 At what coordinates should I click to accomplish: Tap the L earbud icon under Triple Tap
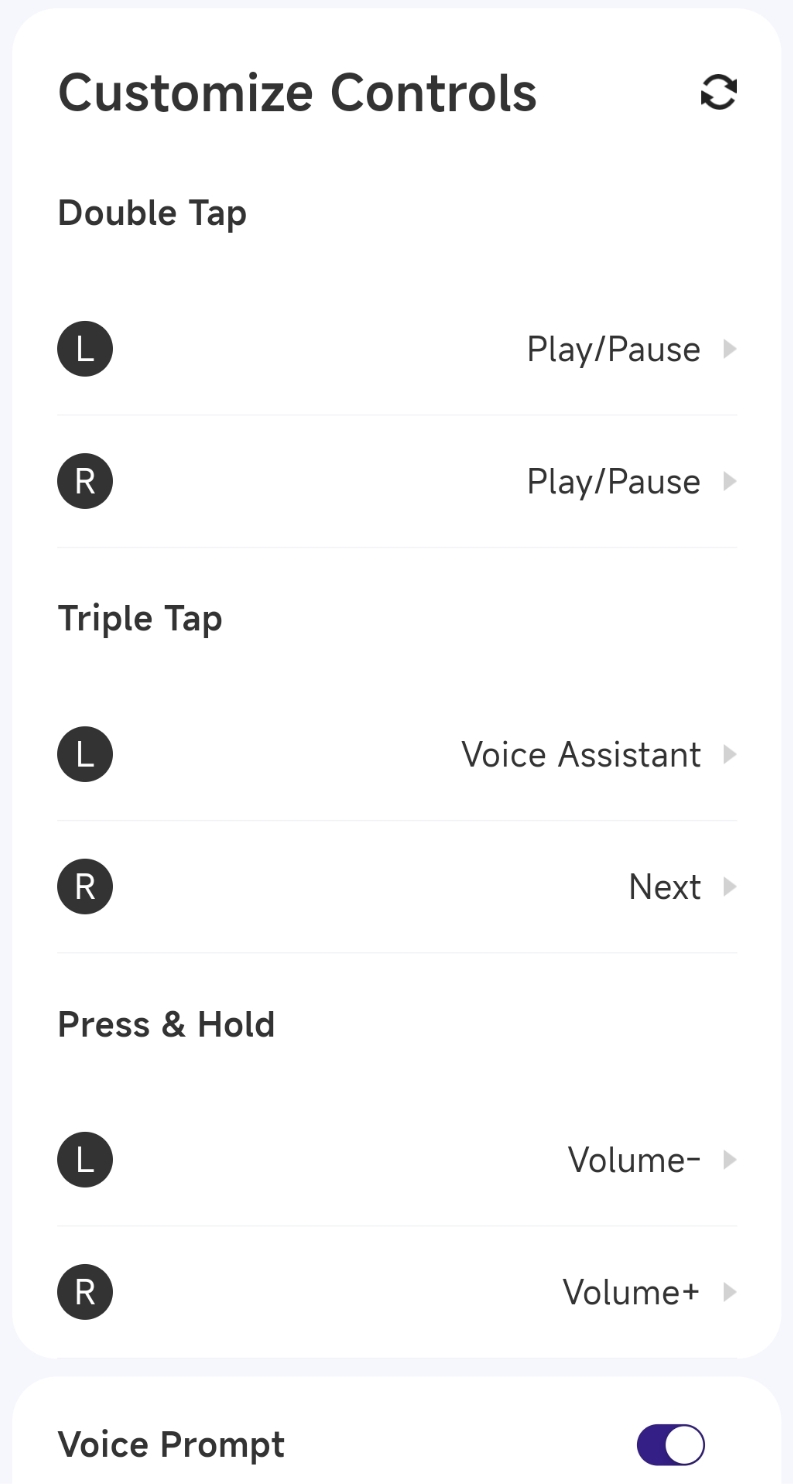pos(85,754)
